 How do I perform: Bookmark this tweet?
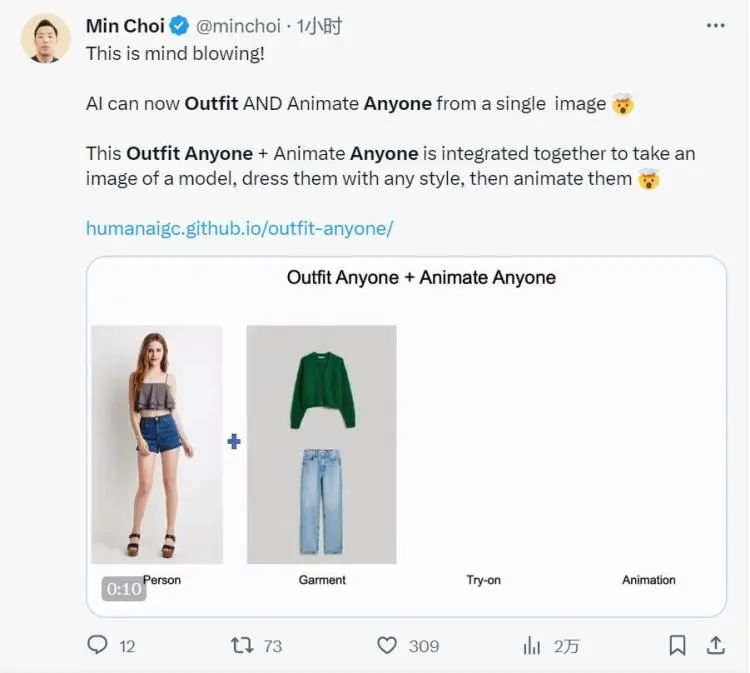pyautogui.click(x=677, y=646)
